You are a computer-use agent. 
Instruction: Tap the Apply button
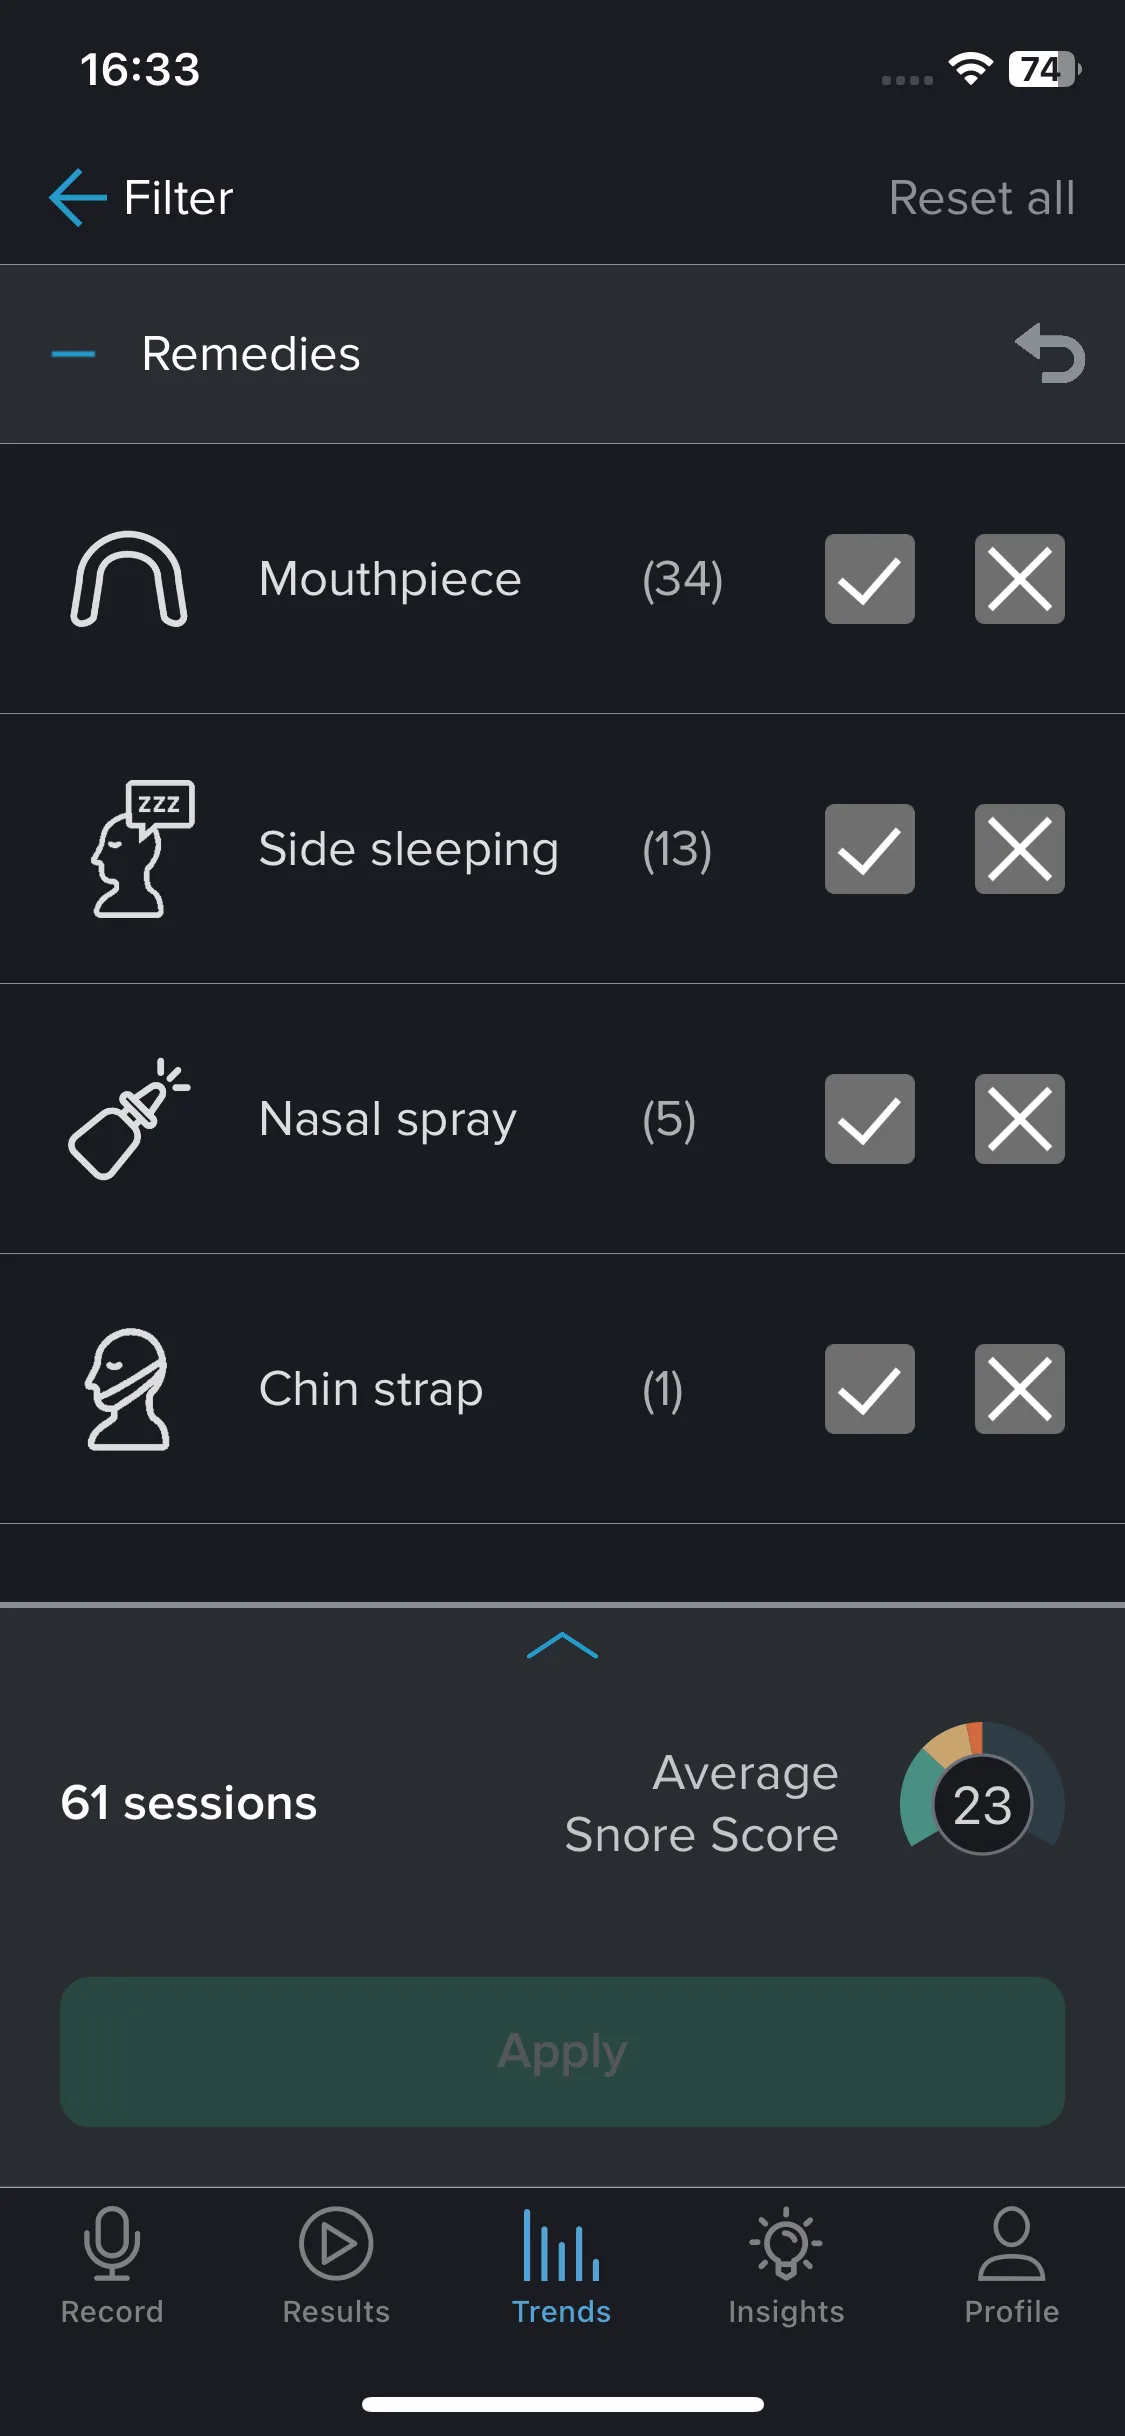pos(562,2051)
